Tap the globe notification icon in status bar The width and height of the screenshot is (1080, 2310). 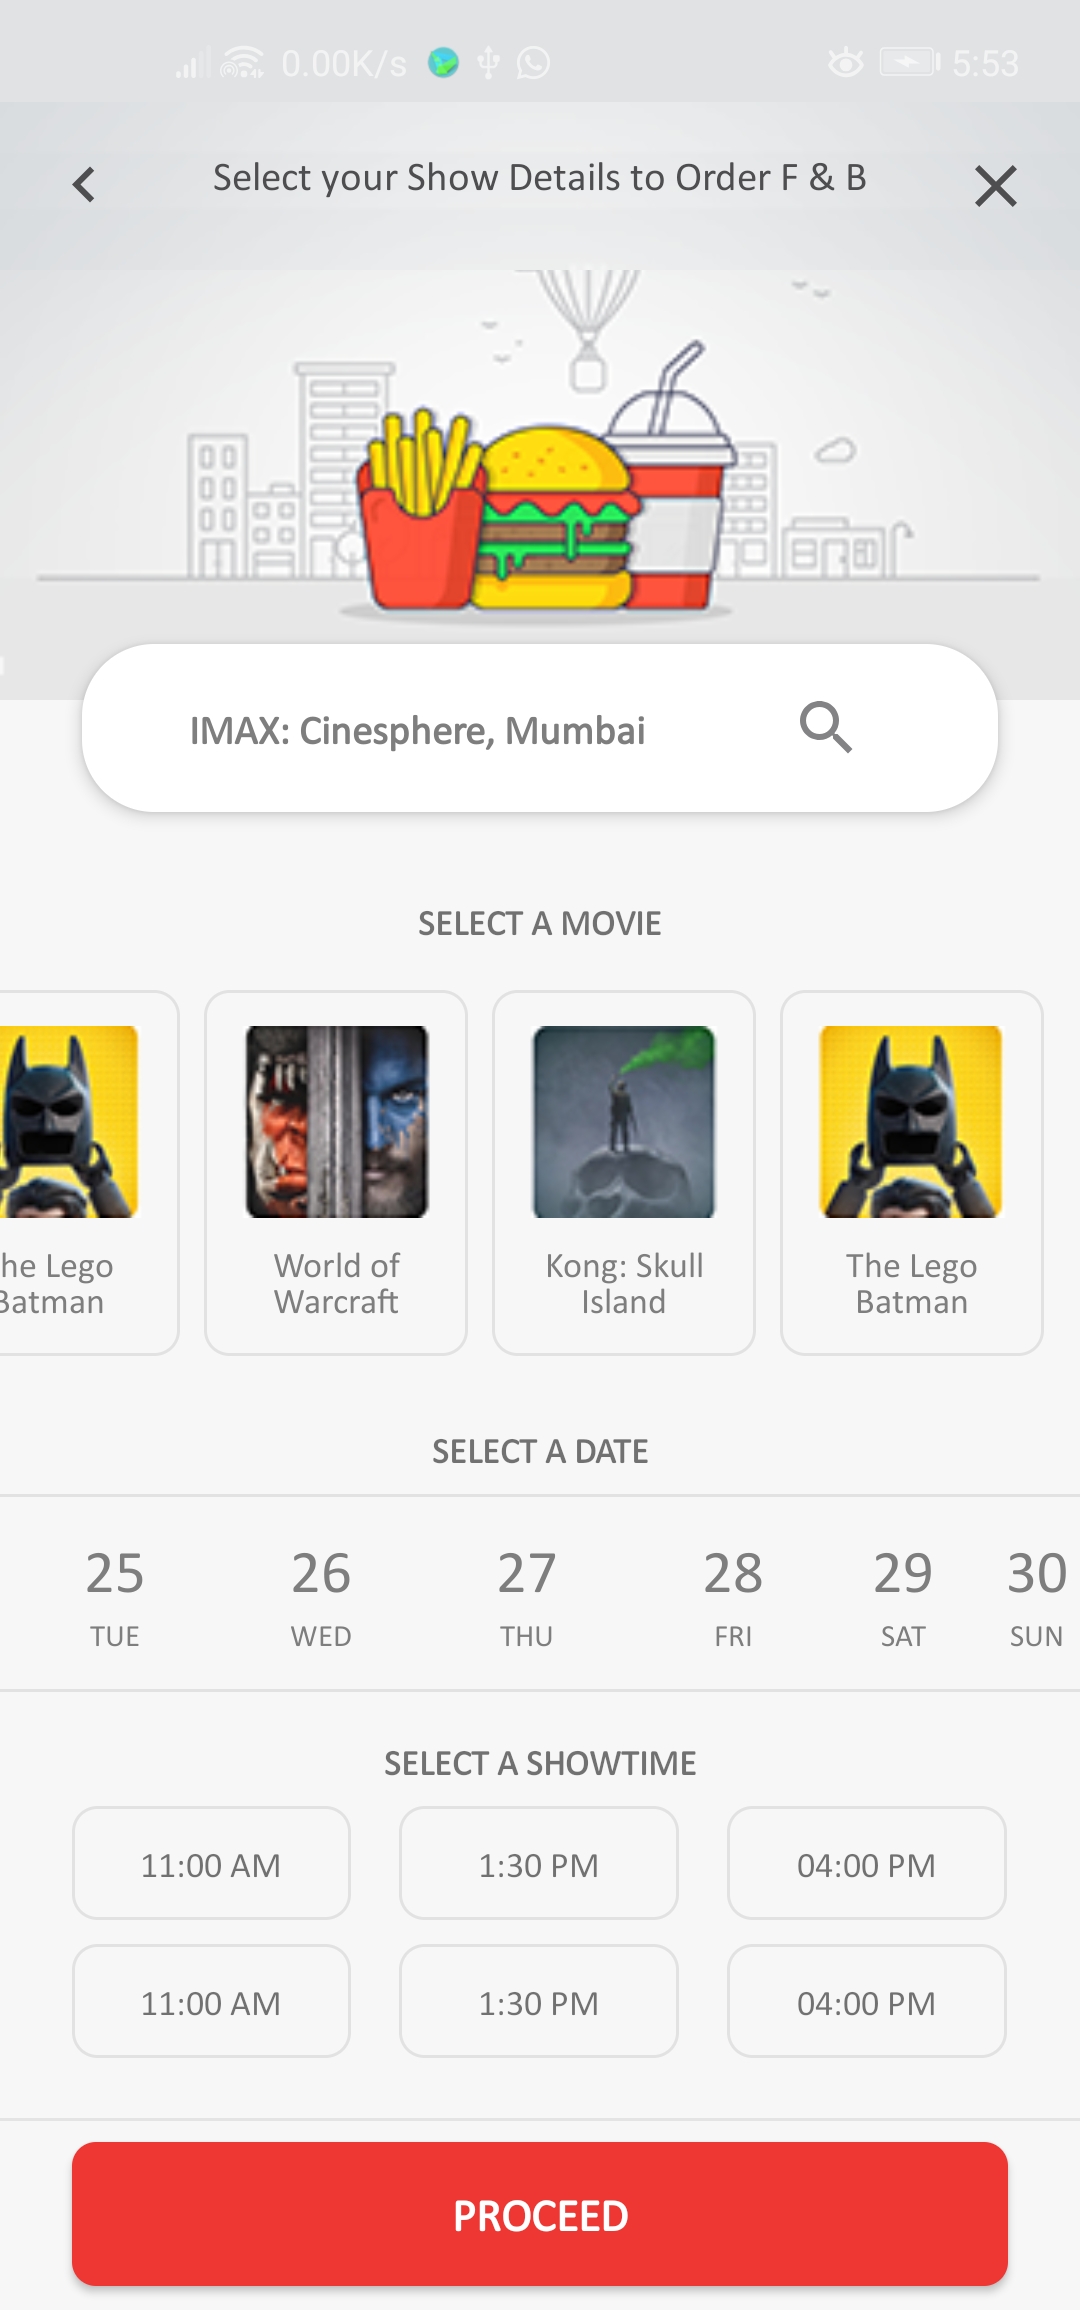tap(443, 63)
